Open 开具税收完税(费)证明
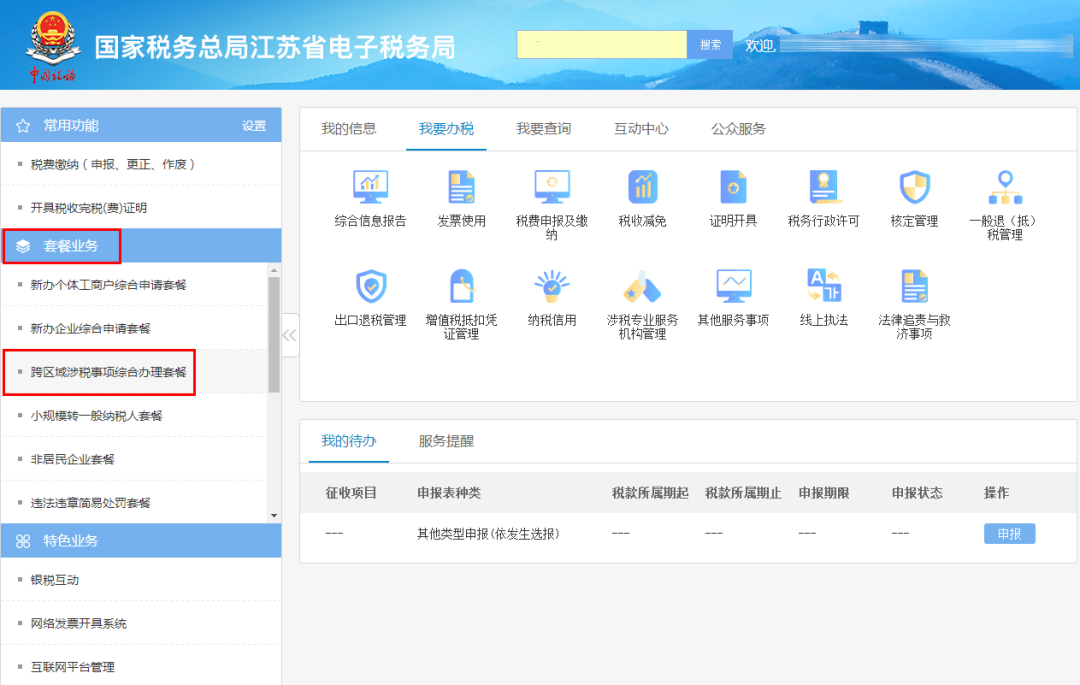 click(x=89, y=208)
